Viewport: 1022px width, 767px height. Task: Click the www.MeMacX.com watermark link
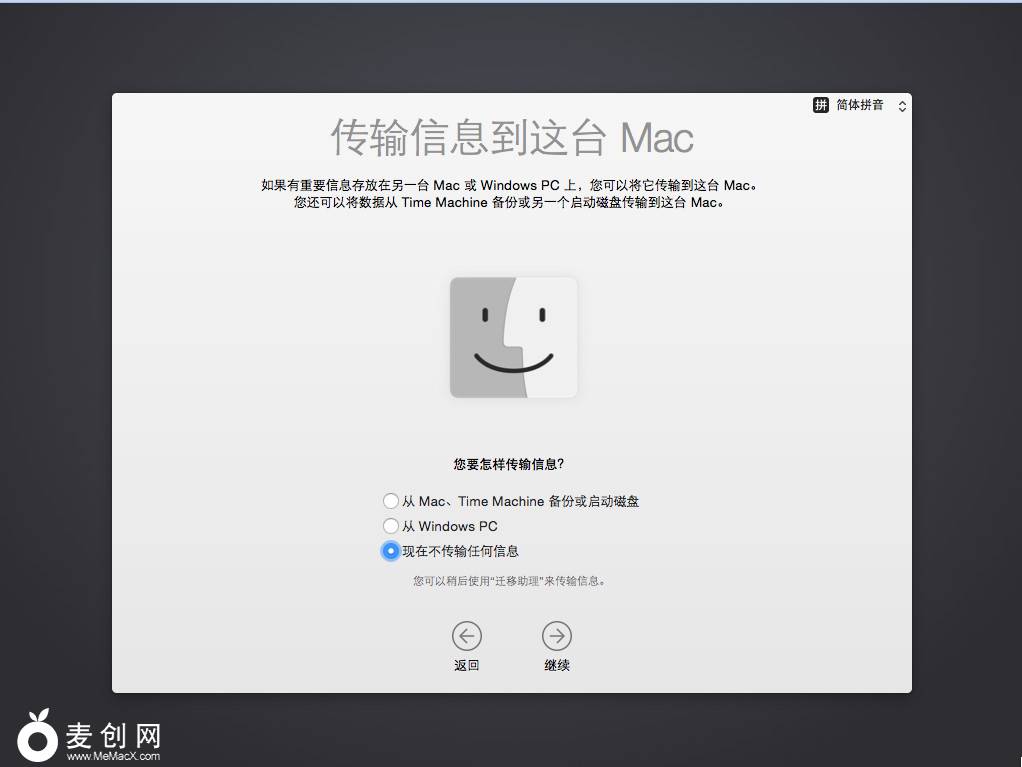[113, 757]
